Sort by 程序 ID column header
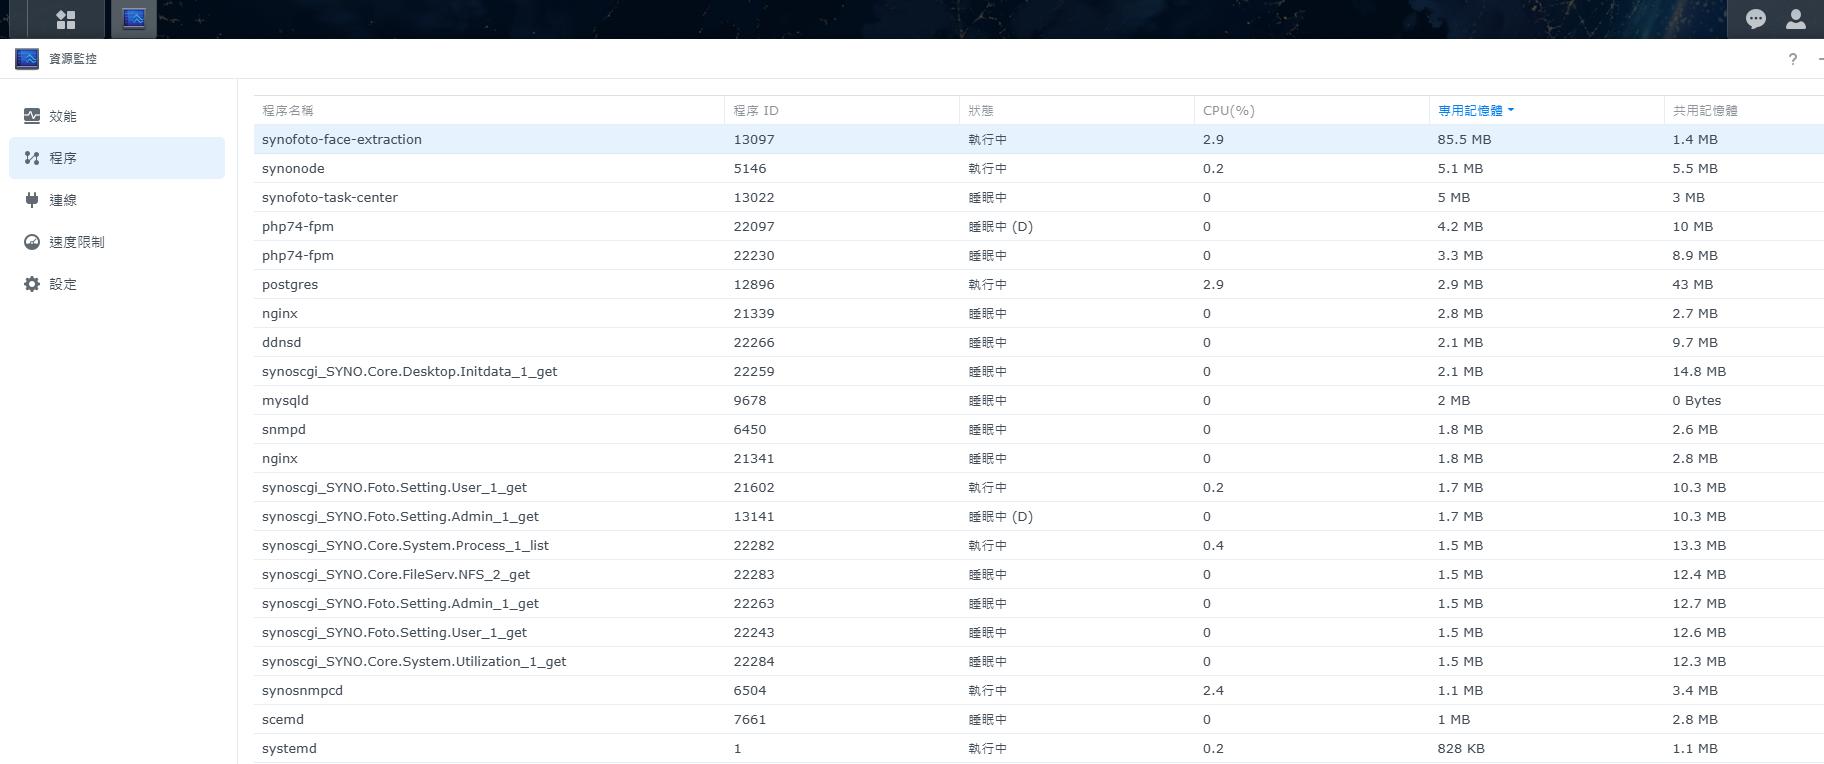Screen dimensions: 1824x764 (842, 110)
